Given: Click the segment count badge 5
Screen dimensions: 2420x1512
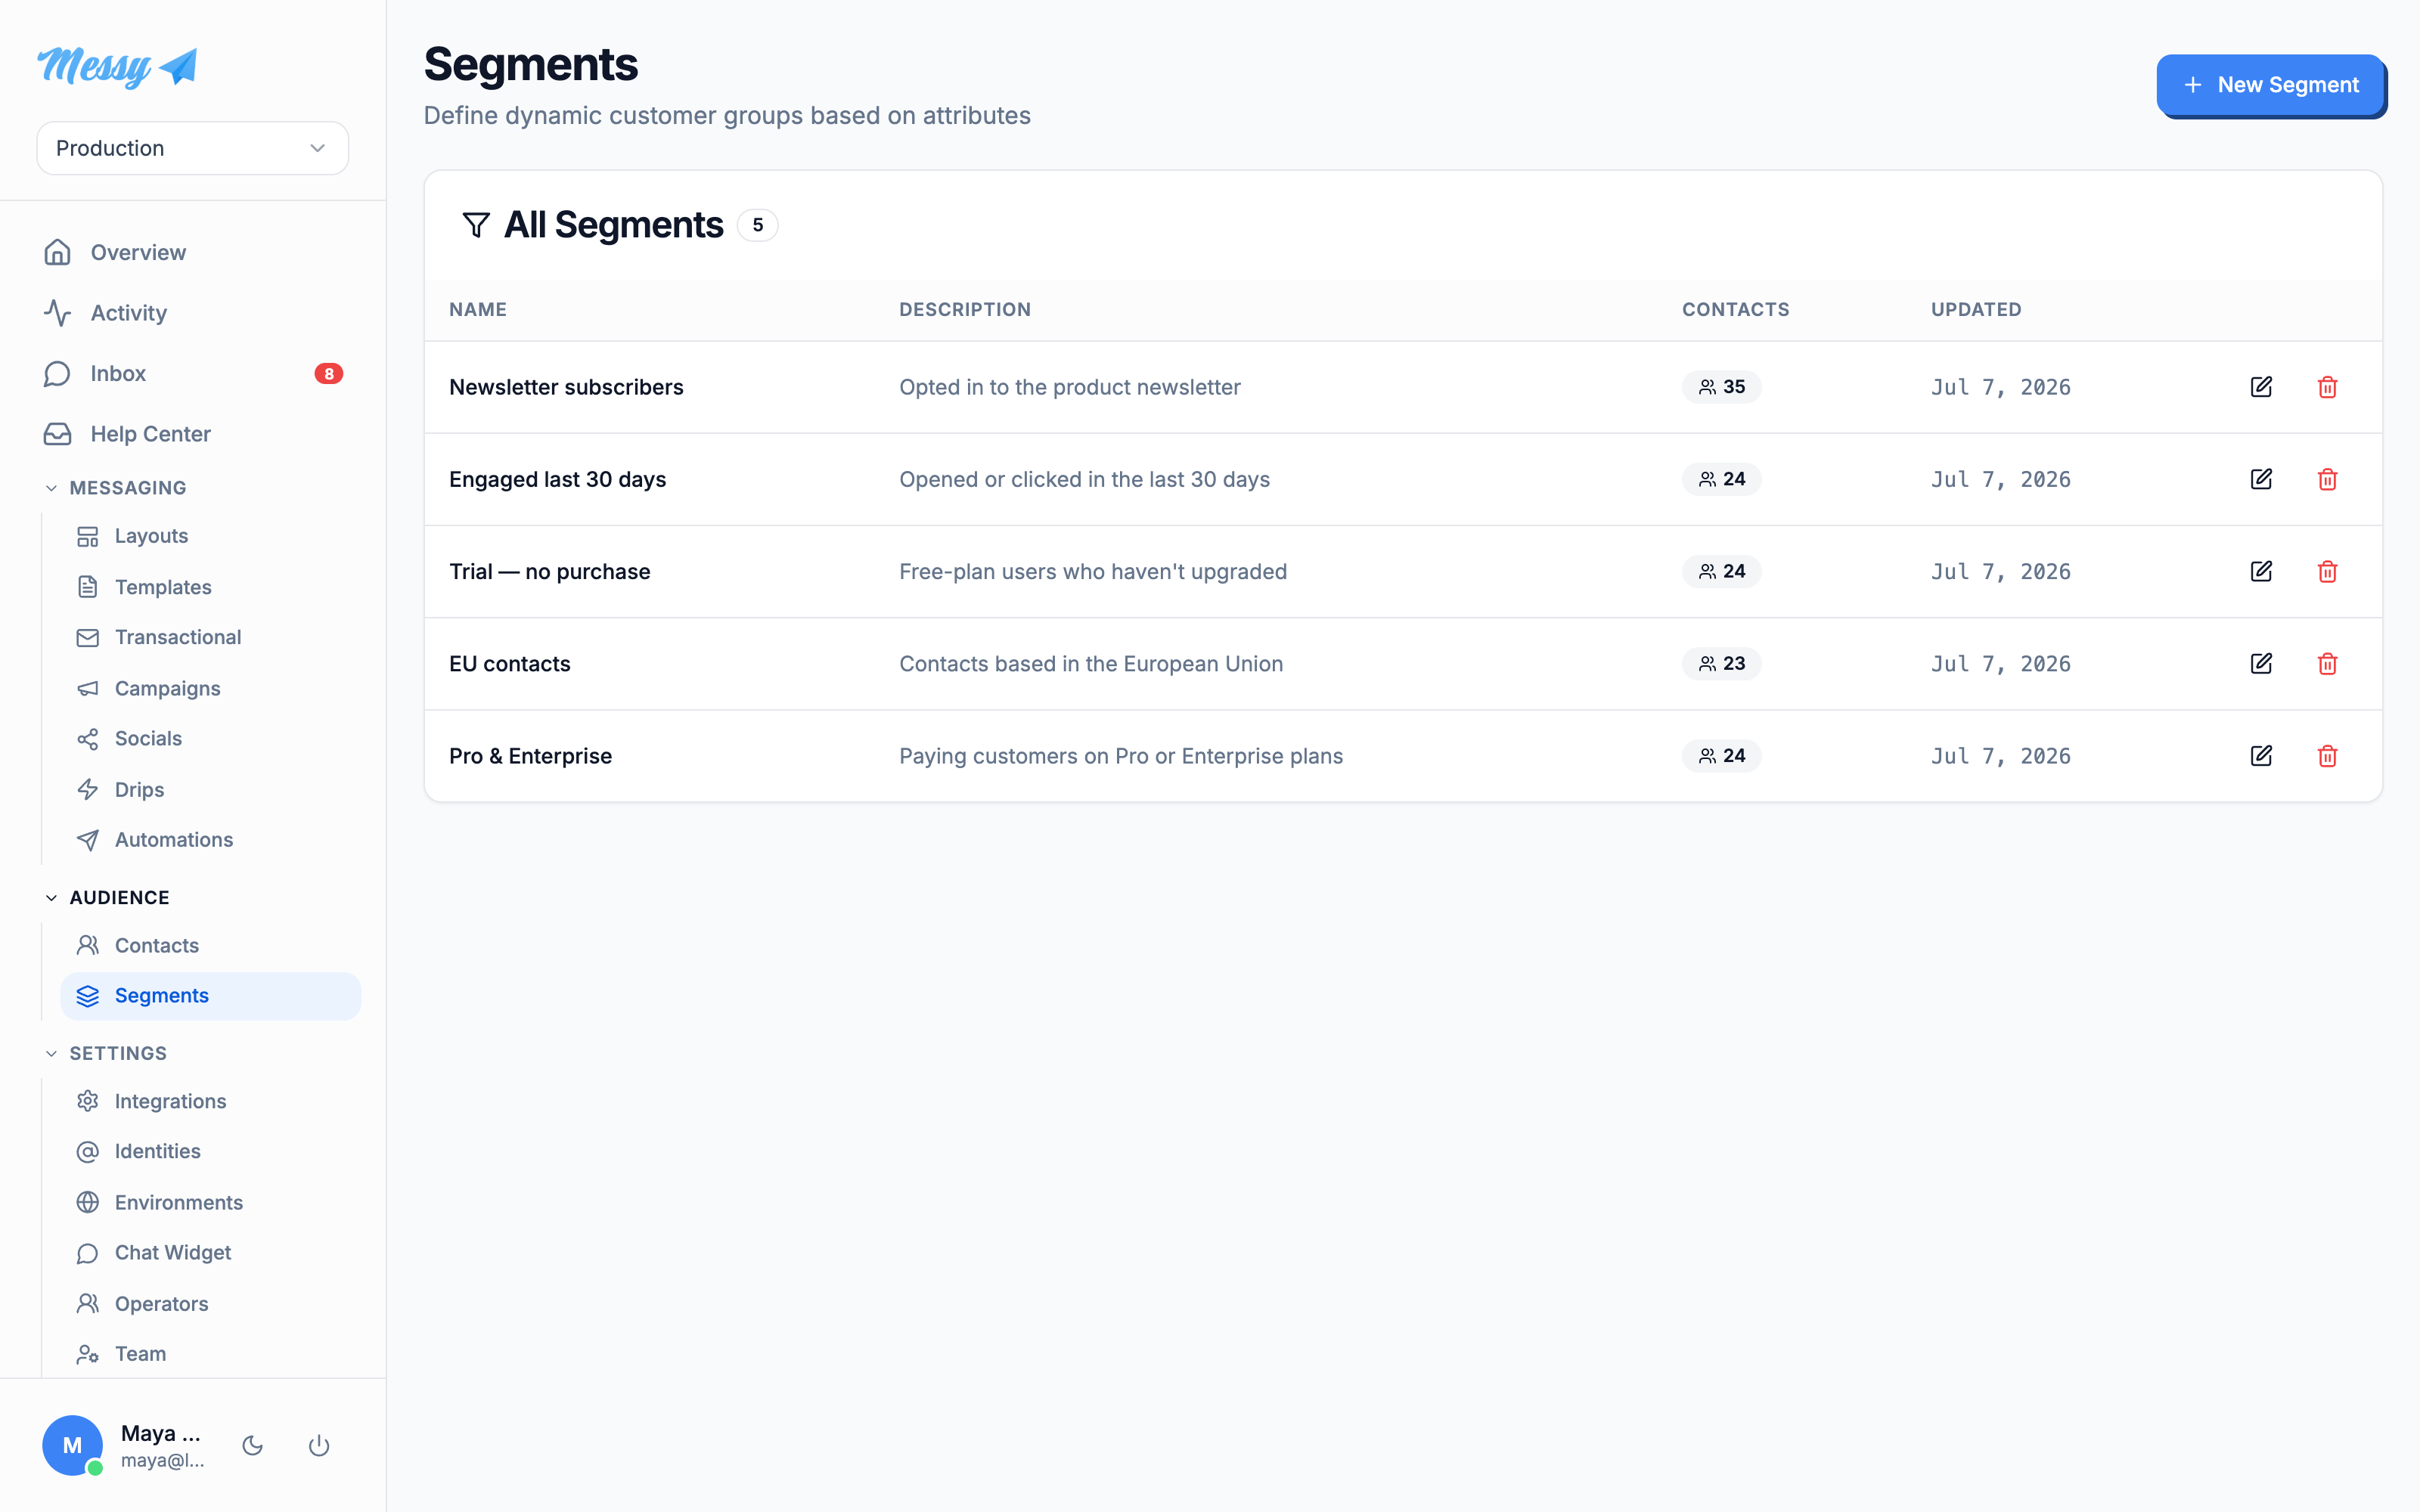Looking at the screenshot, I should tap(757, 225).
